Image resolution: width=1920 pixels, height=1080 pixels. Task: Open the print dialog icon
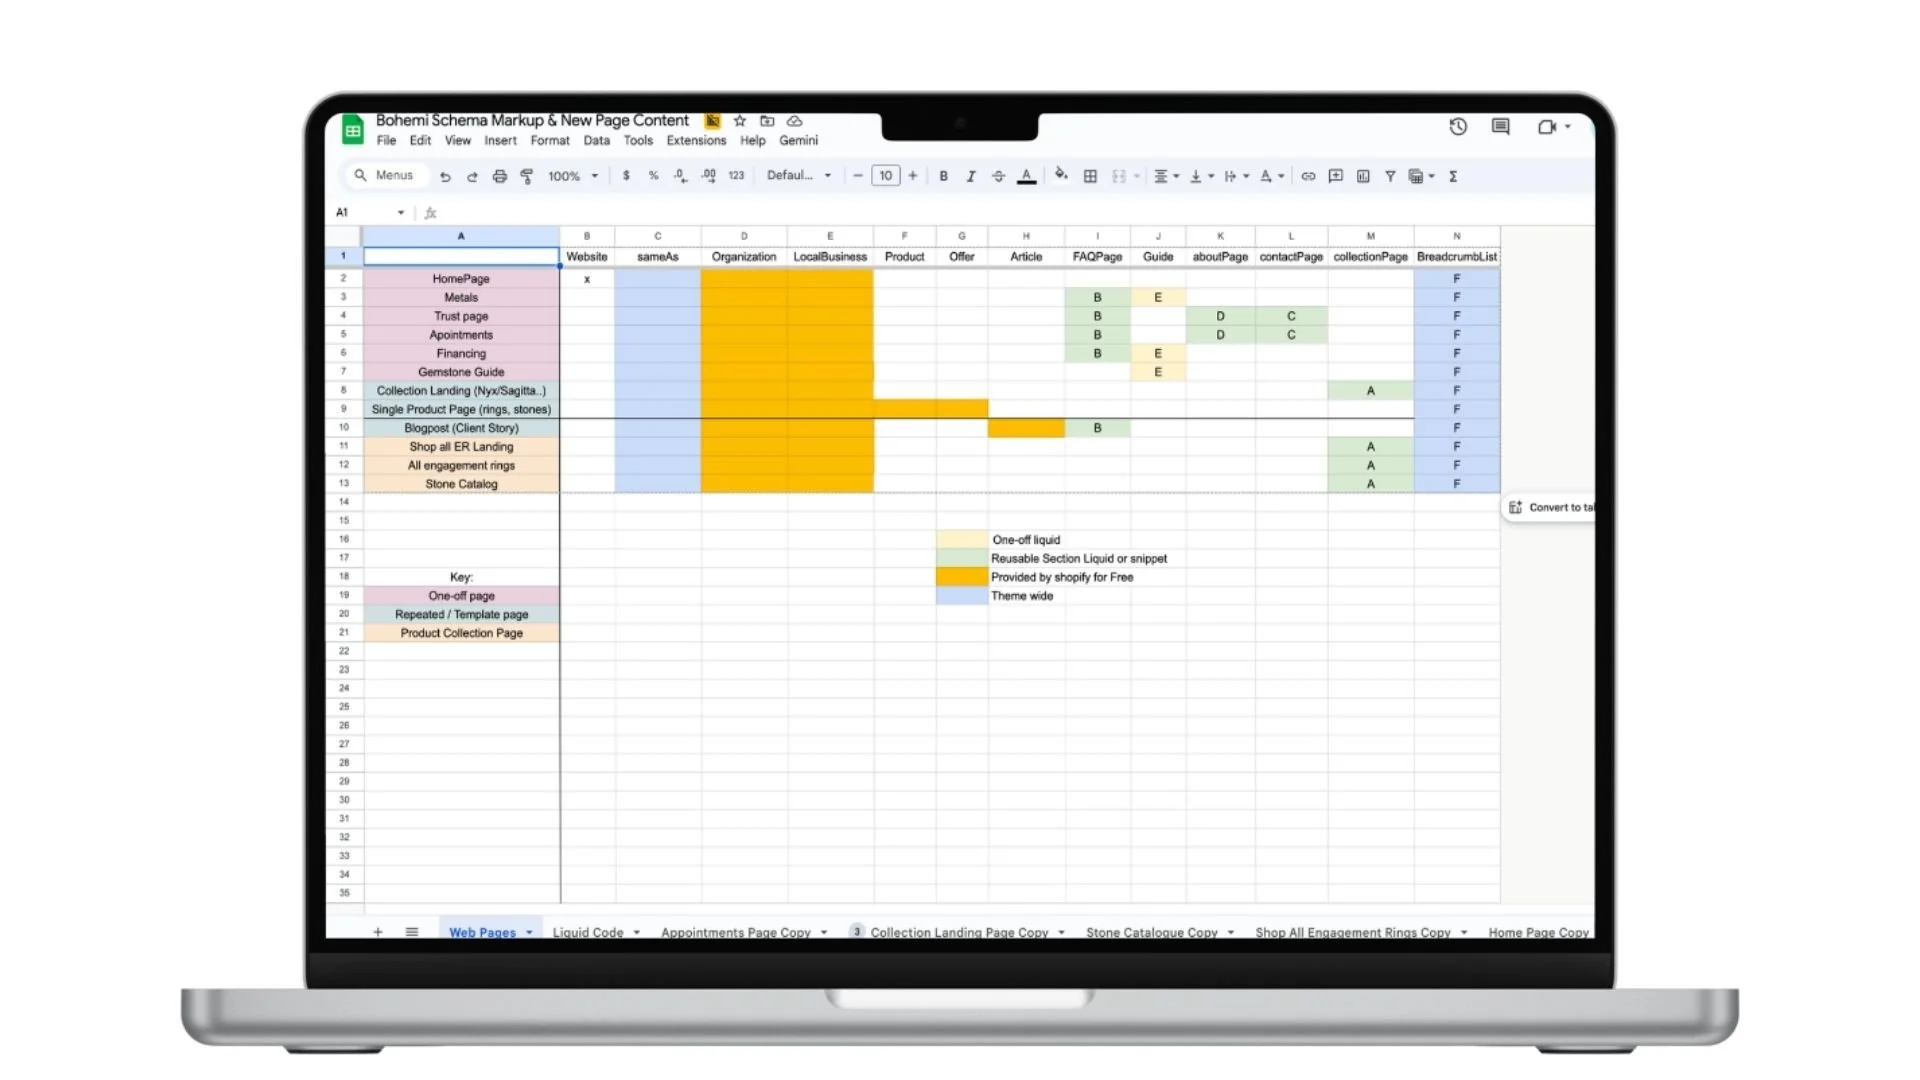[x=500, y=175]
